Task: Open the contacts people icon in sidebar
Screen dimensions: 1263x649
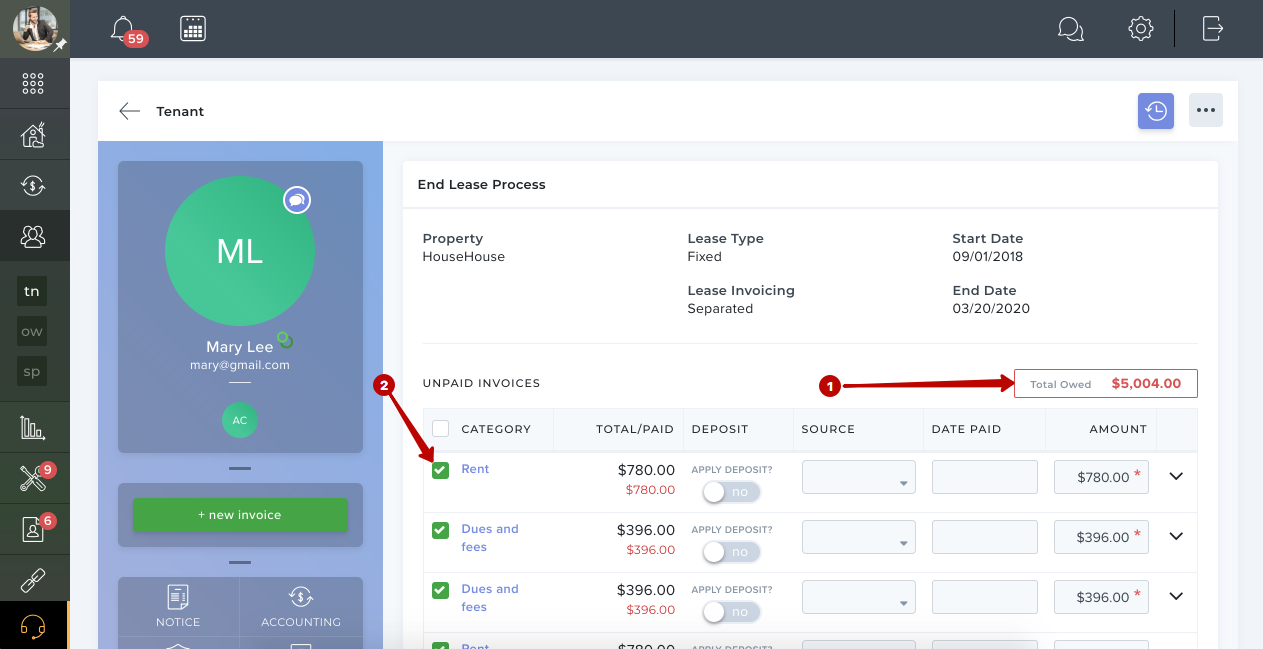Action: (x=33, y=236)
